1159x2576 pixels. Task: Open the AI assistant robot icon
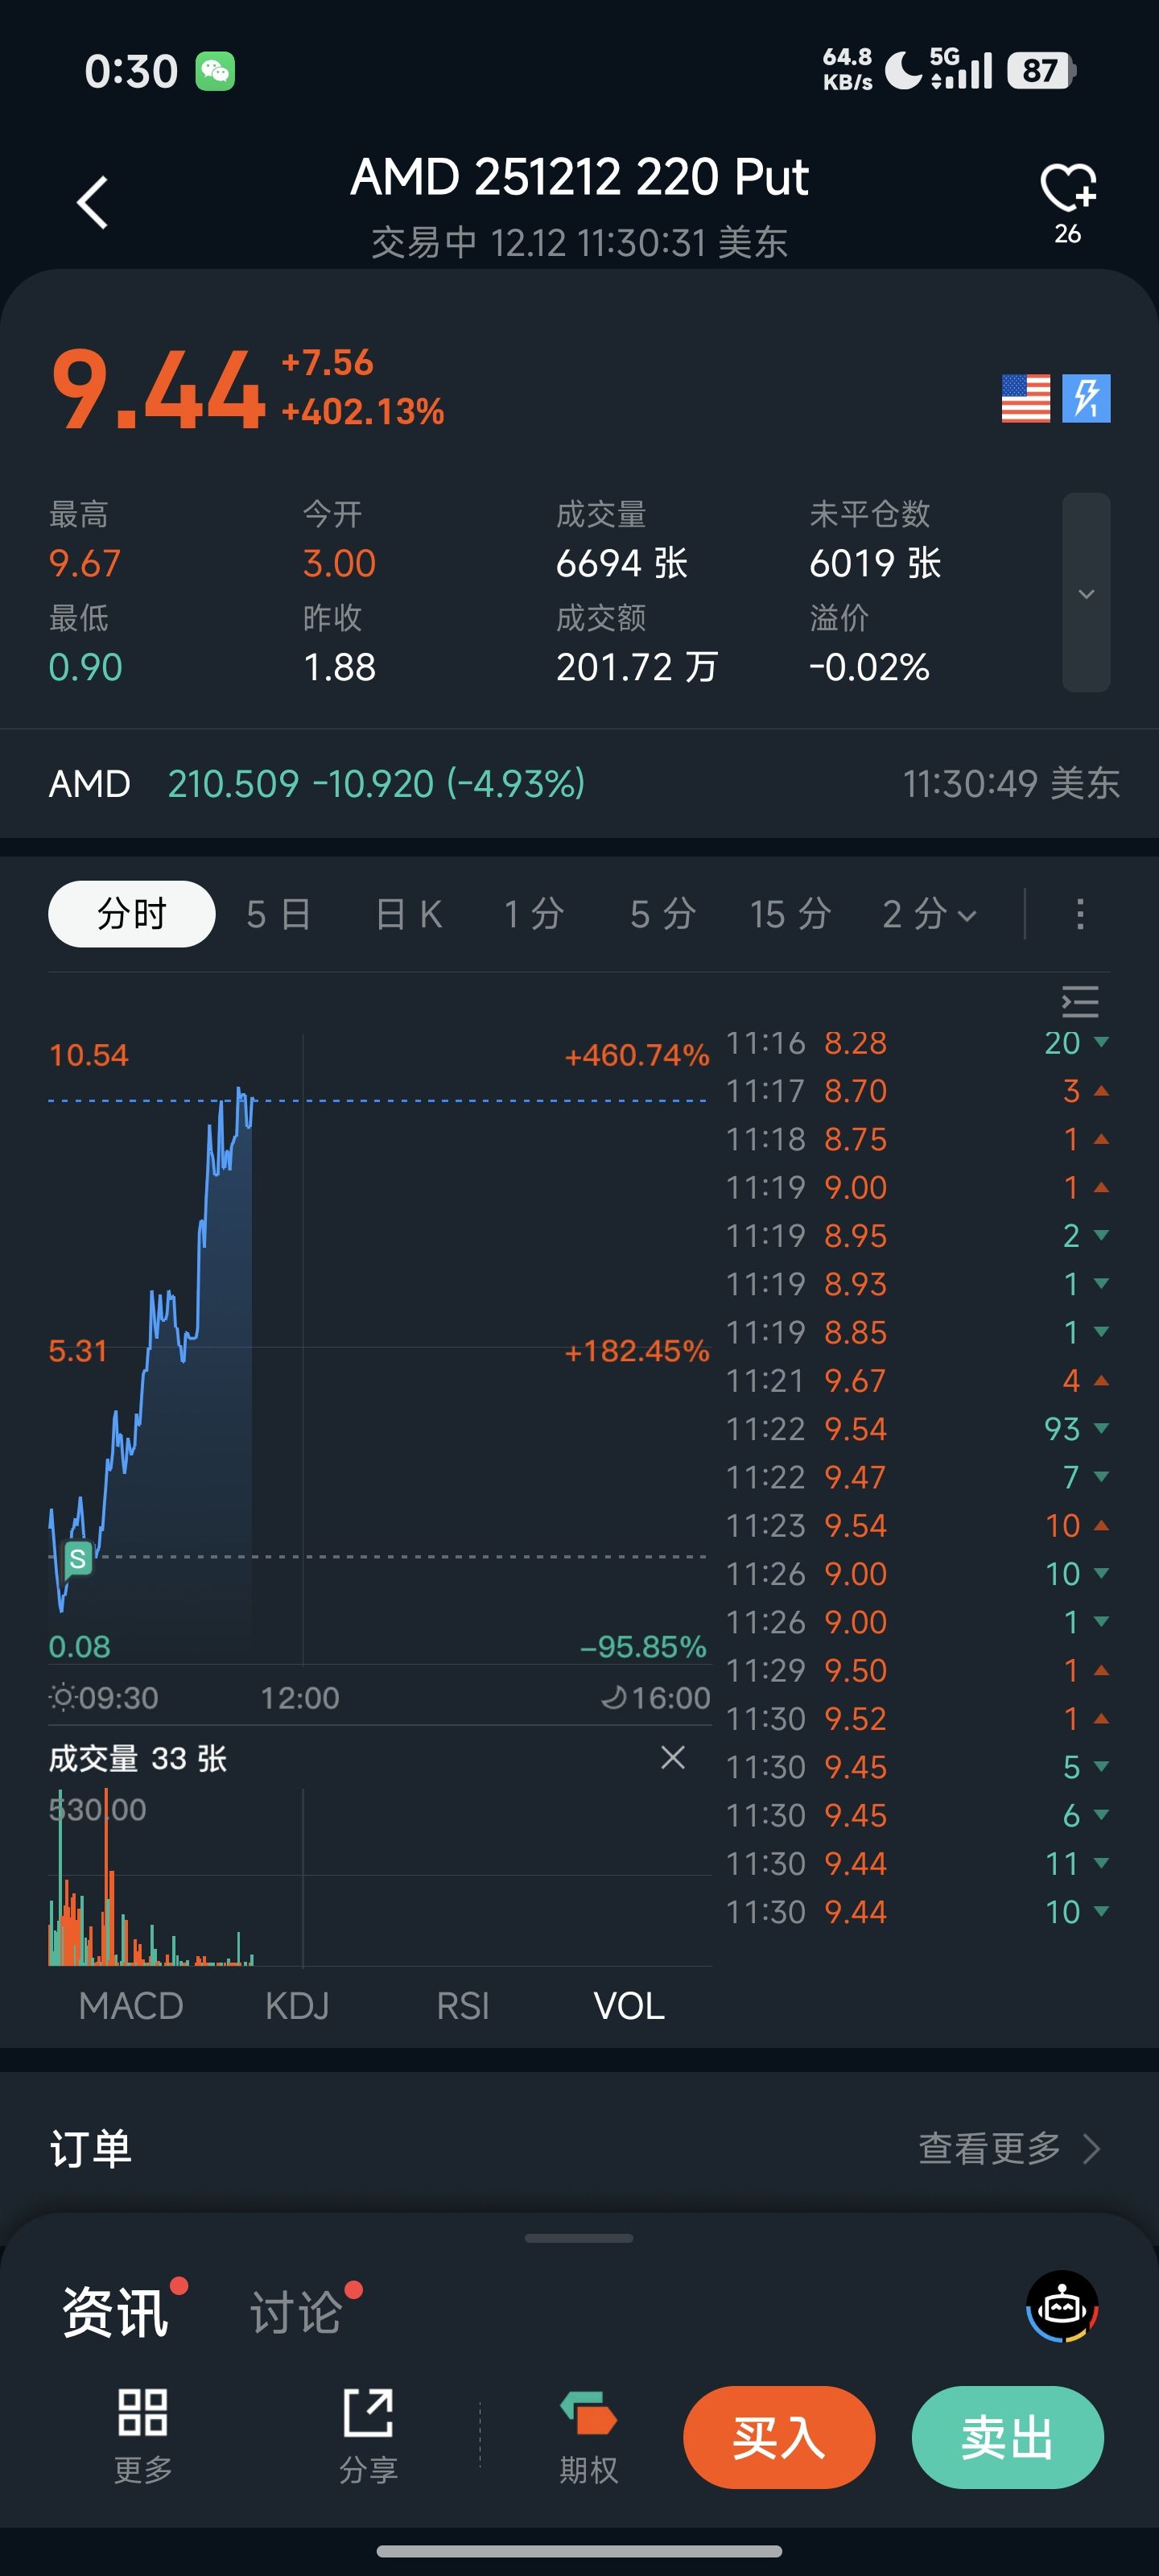[1062, 2308]
